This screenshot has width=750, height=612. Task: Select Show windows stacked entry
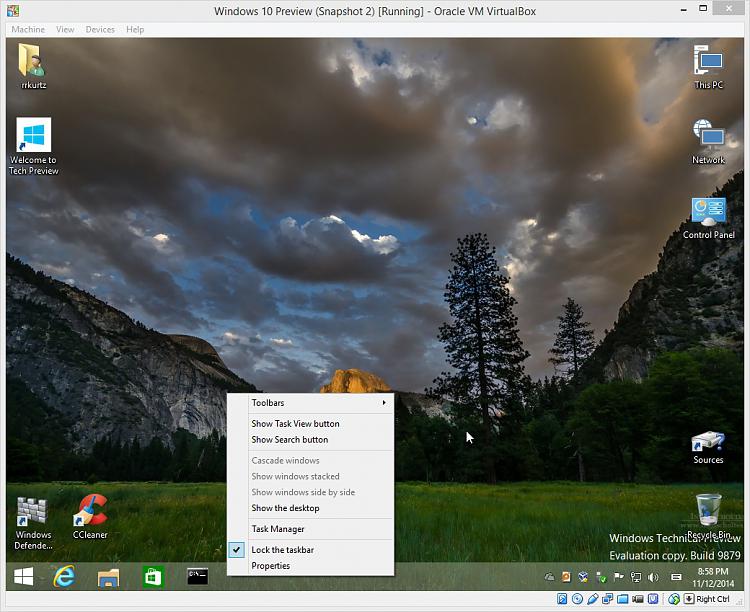click(x=311, y=476)
